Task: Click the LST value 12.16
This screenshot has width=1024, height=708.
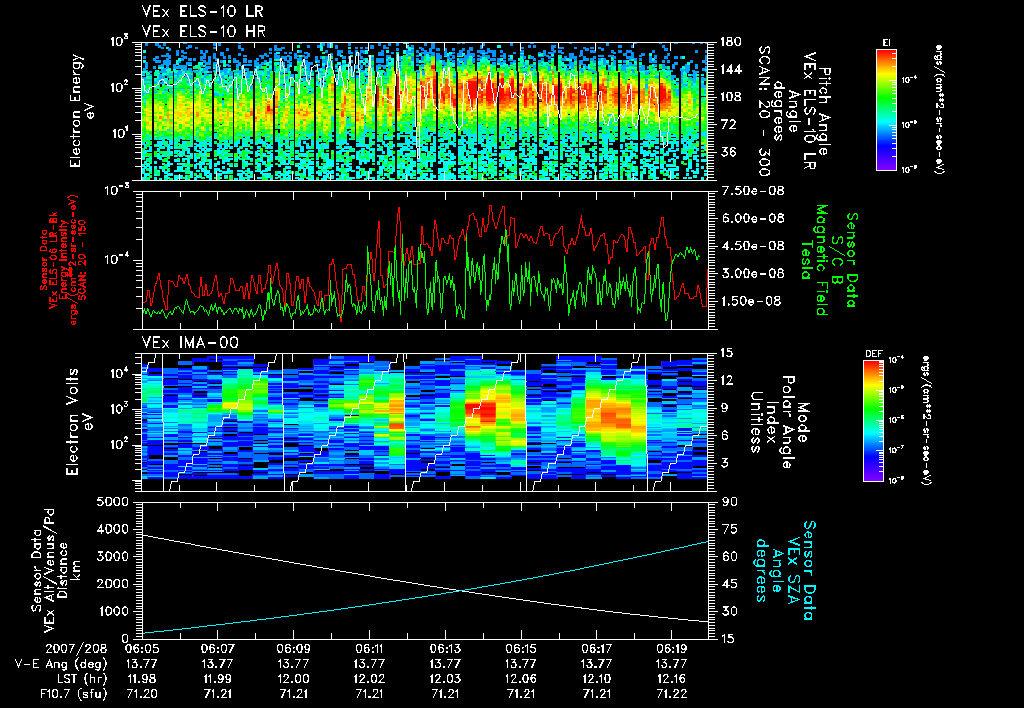Action: pyautogui.click(x=672, y=679)
